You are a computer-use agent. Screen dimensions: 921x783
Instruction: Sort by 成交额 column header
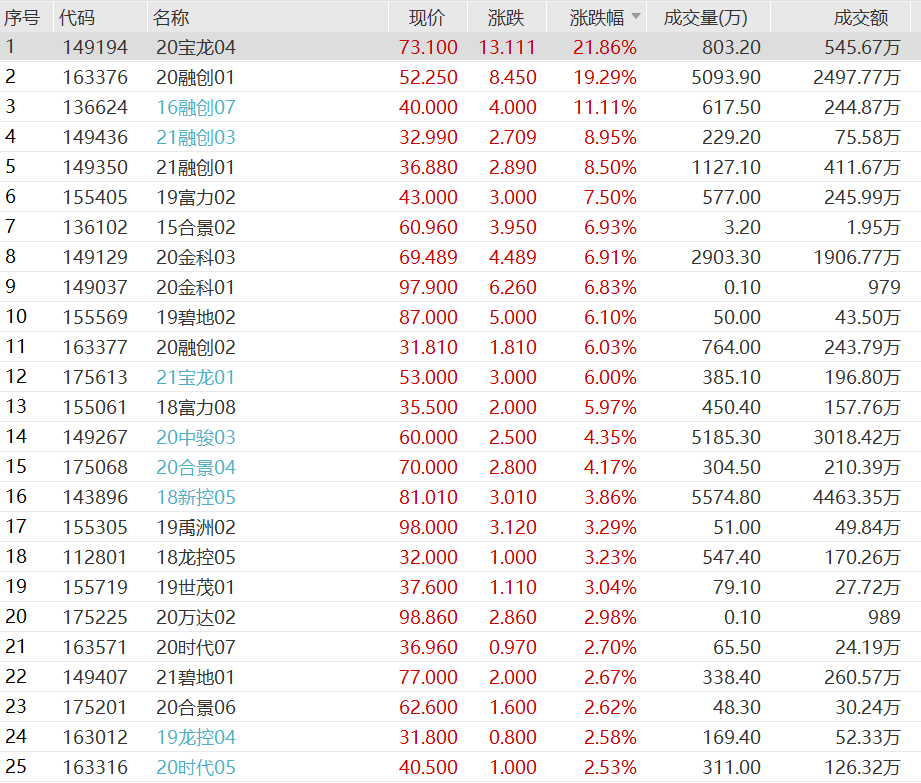[861, 18]
